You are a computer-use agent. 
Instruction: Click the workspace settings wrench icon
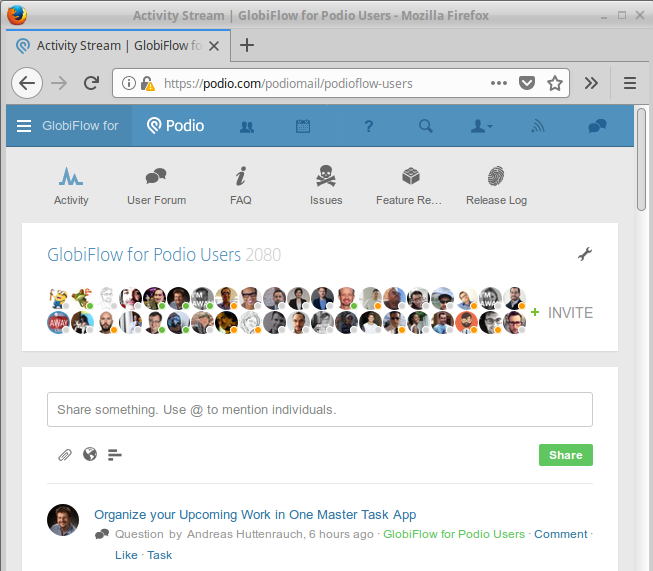pyautogui.click(x=585, y=254)
